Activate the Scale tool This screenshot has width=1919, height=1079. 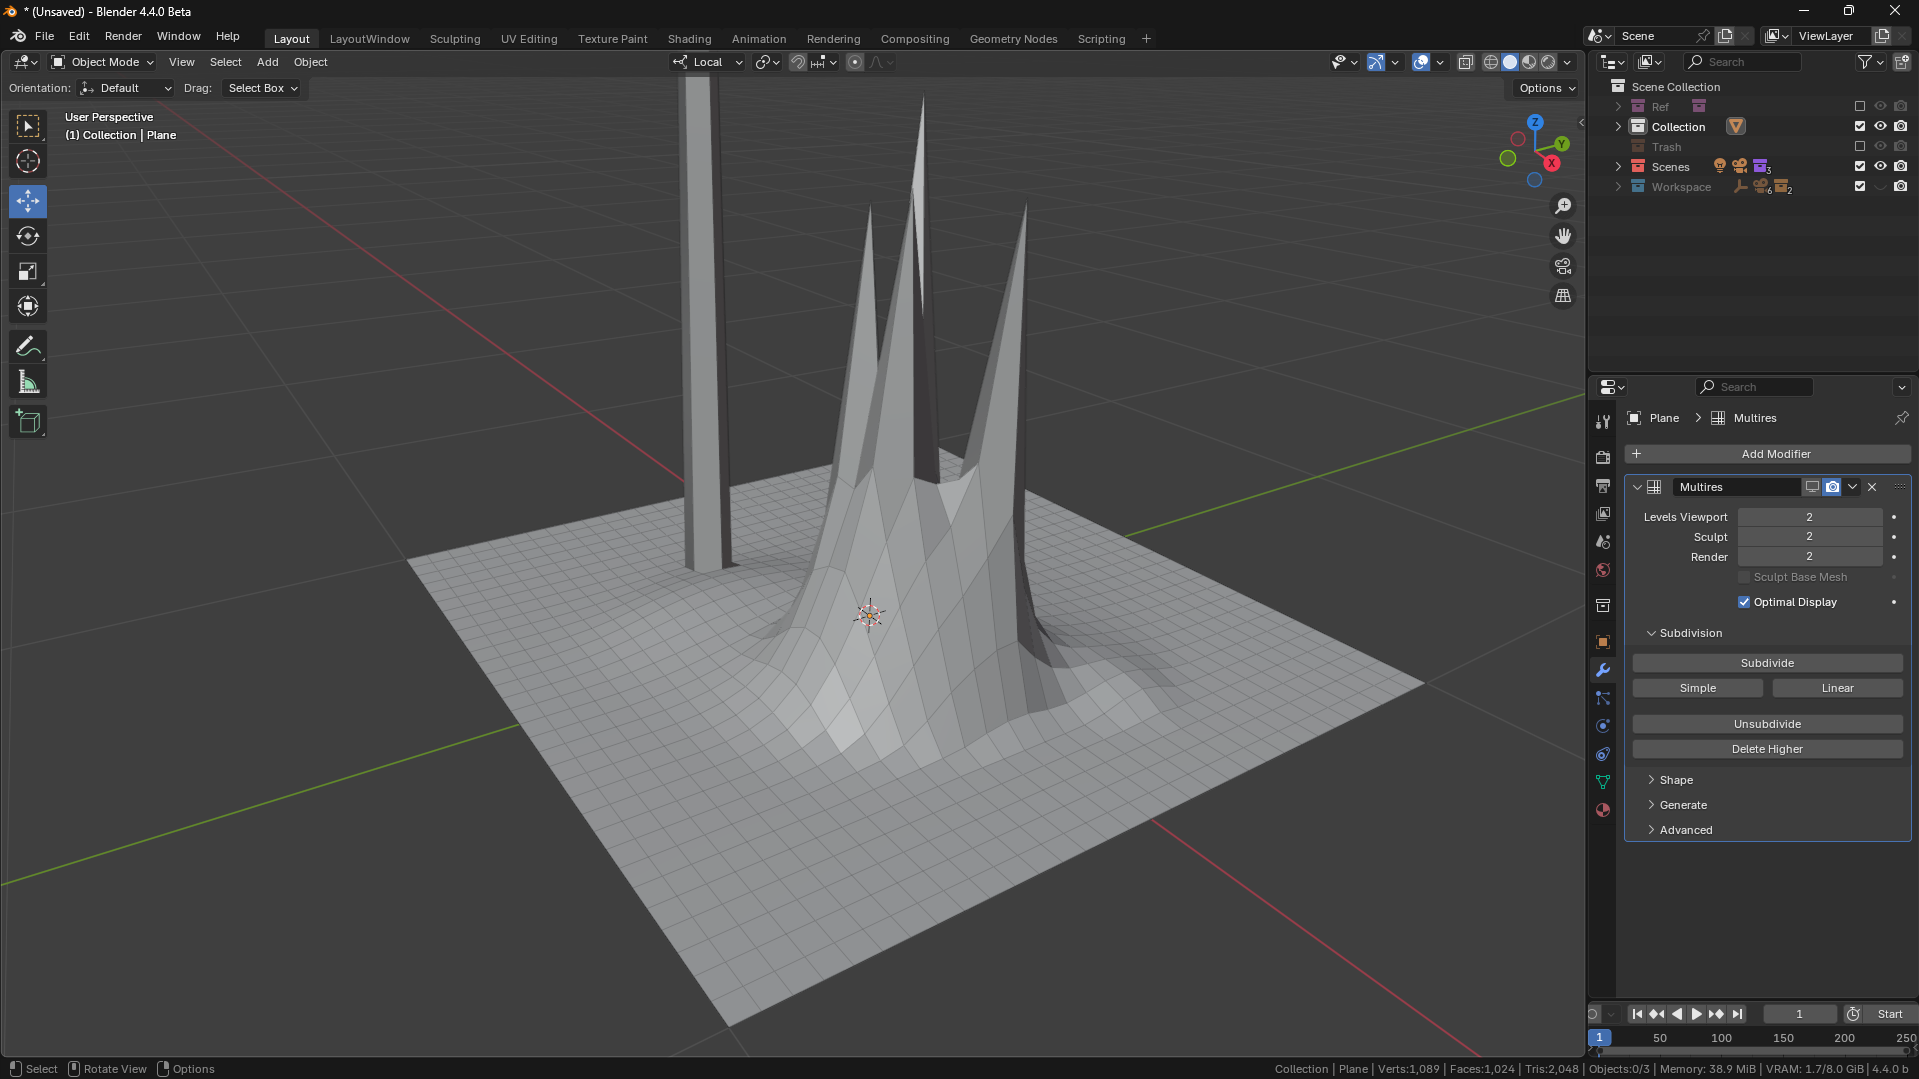click(28, 271)
